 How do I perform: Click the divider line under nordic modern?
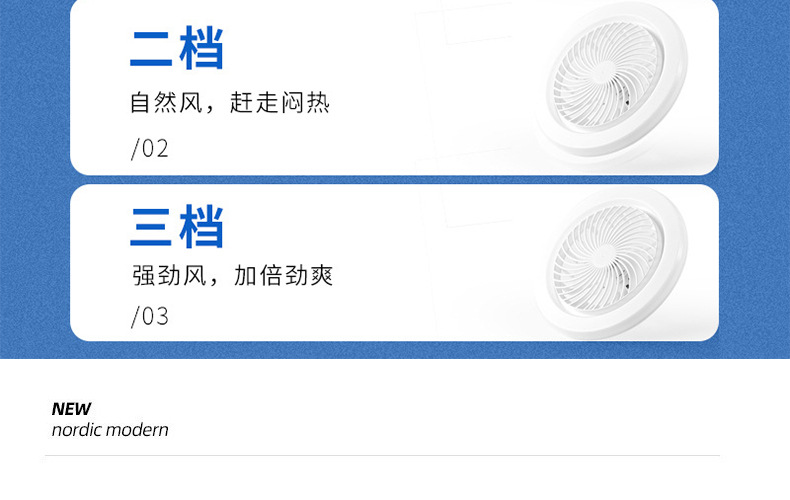(x=382, y=456)
